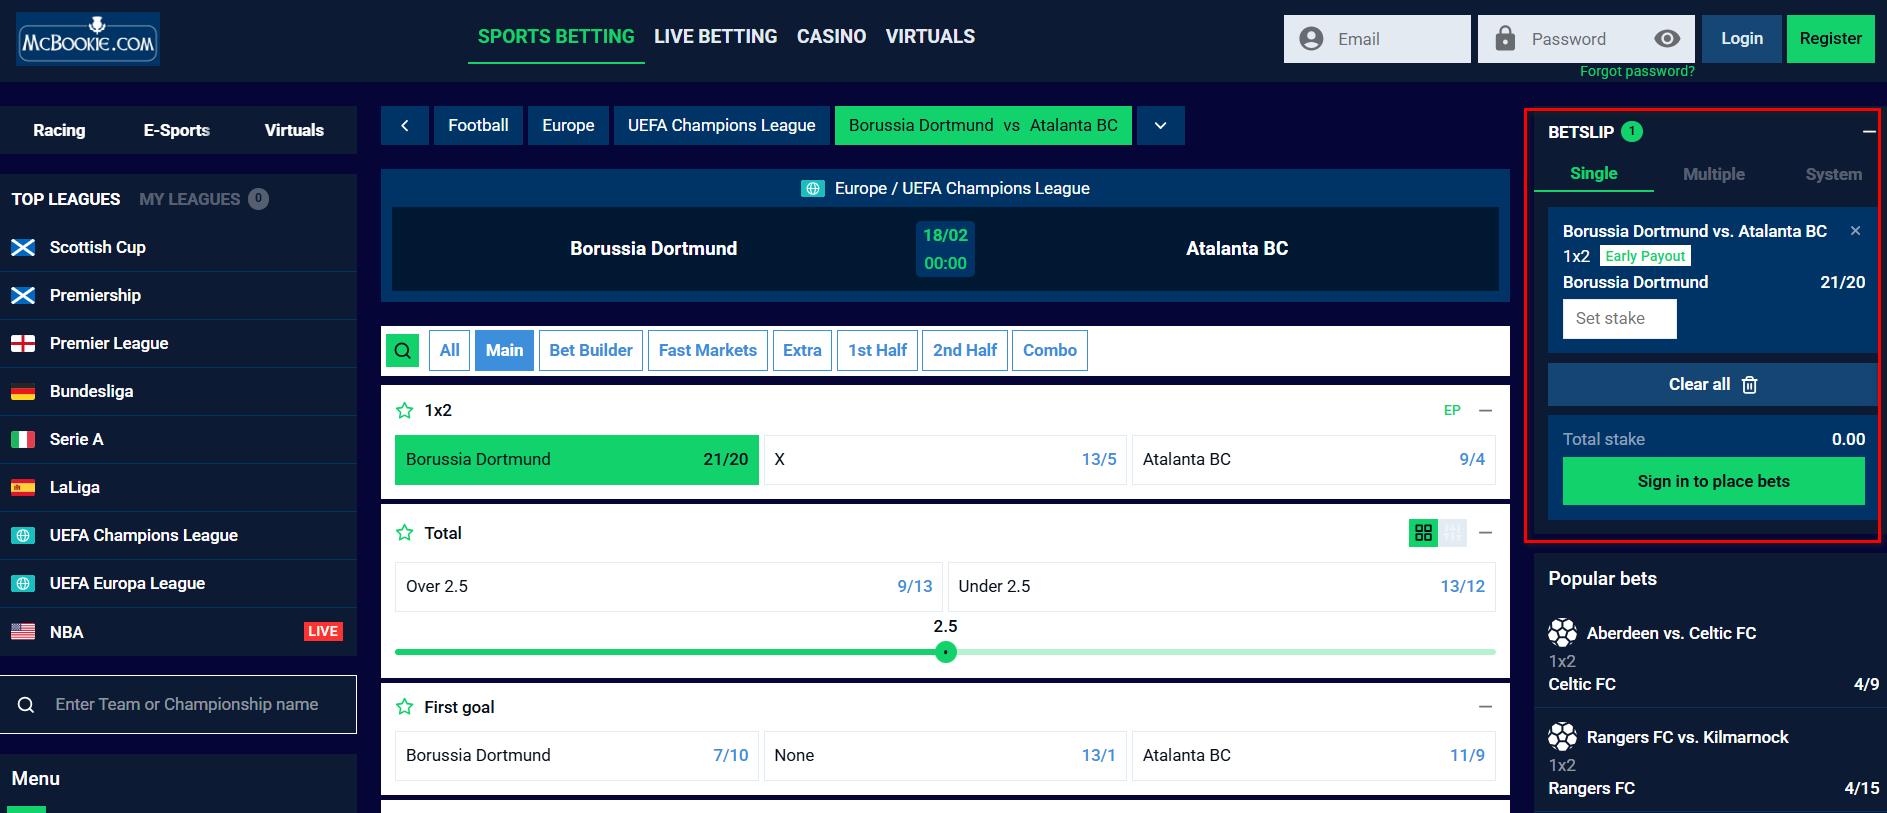This screenshot has height=813, width=1887.
Task: Switch betslip to System tab
Action: point(1833,174)
